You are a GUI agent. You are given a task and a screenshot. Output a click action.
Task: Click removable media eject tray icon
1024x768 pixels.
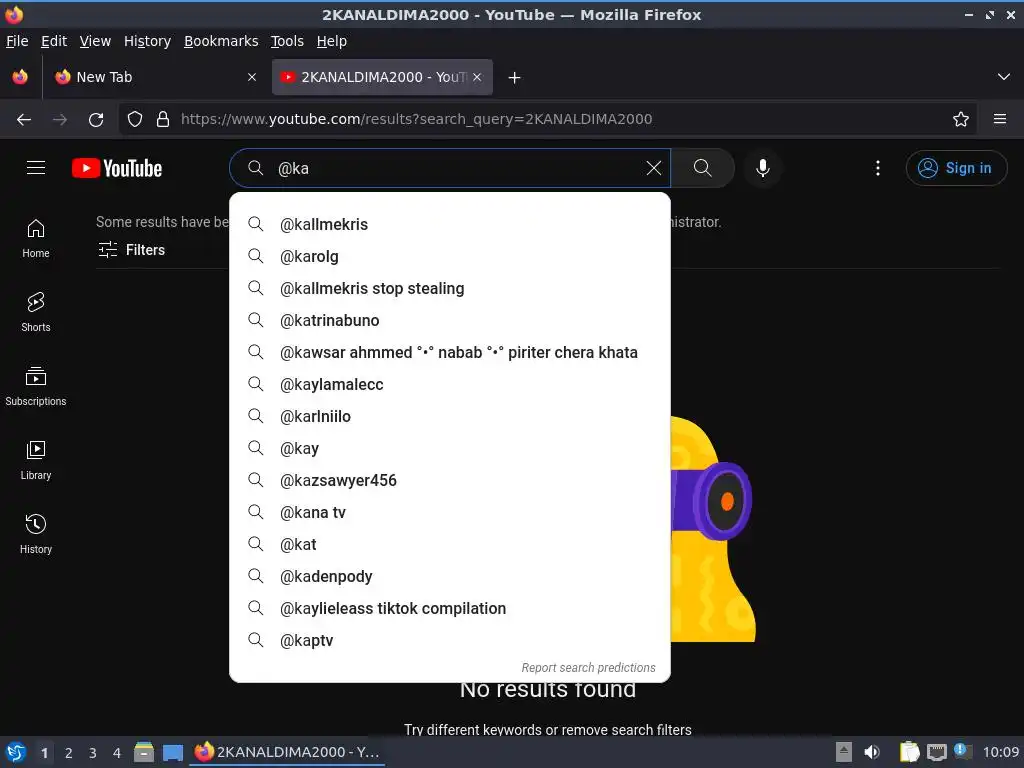pos(844,752)
